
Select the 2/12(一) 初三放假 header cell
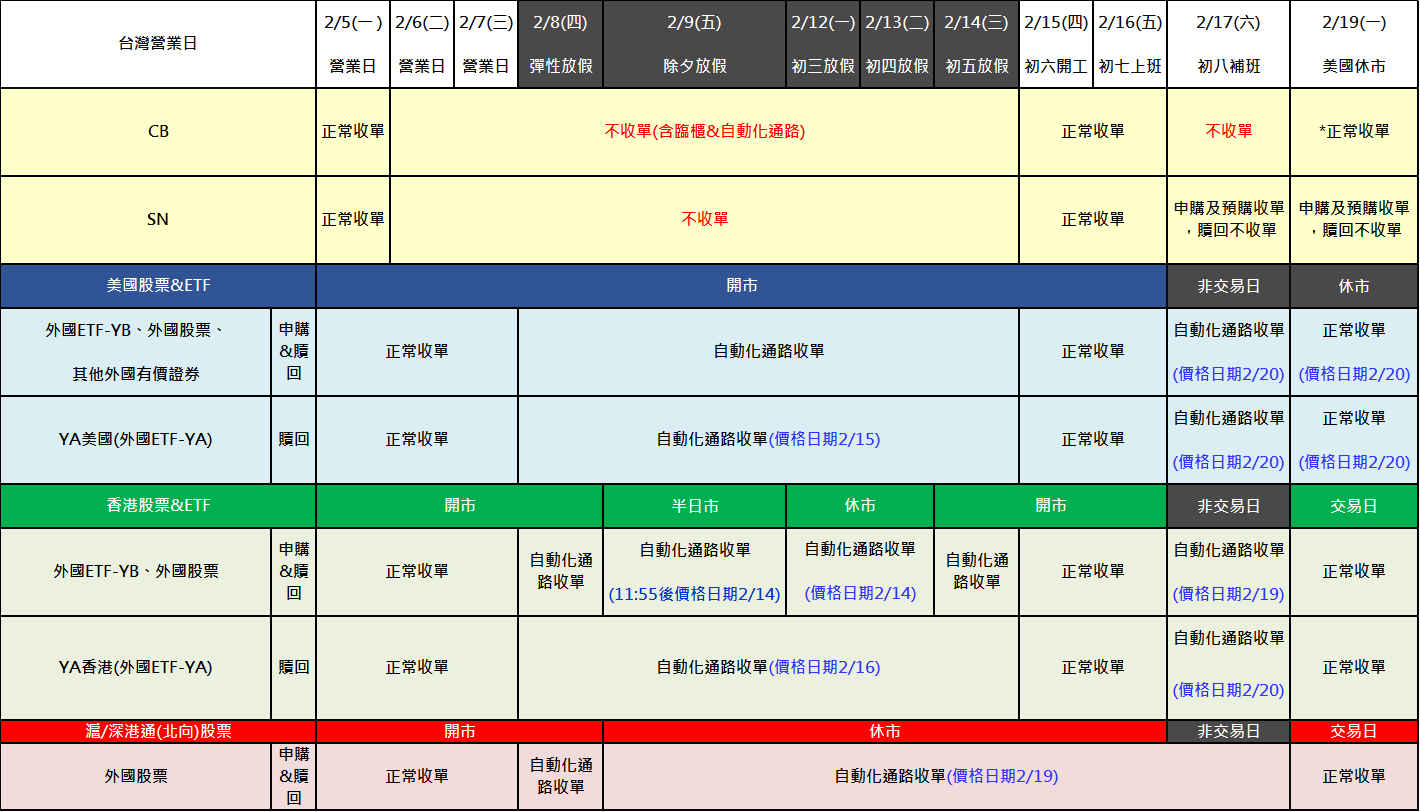(x=823, y=44)
